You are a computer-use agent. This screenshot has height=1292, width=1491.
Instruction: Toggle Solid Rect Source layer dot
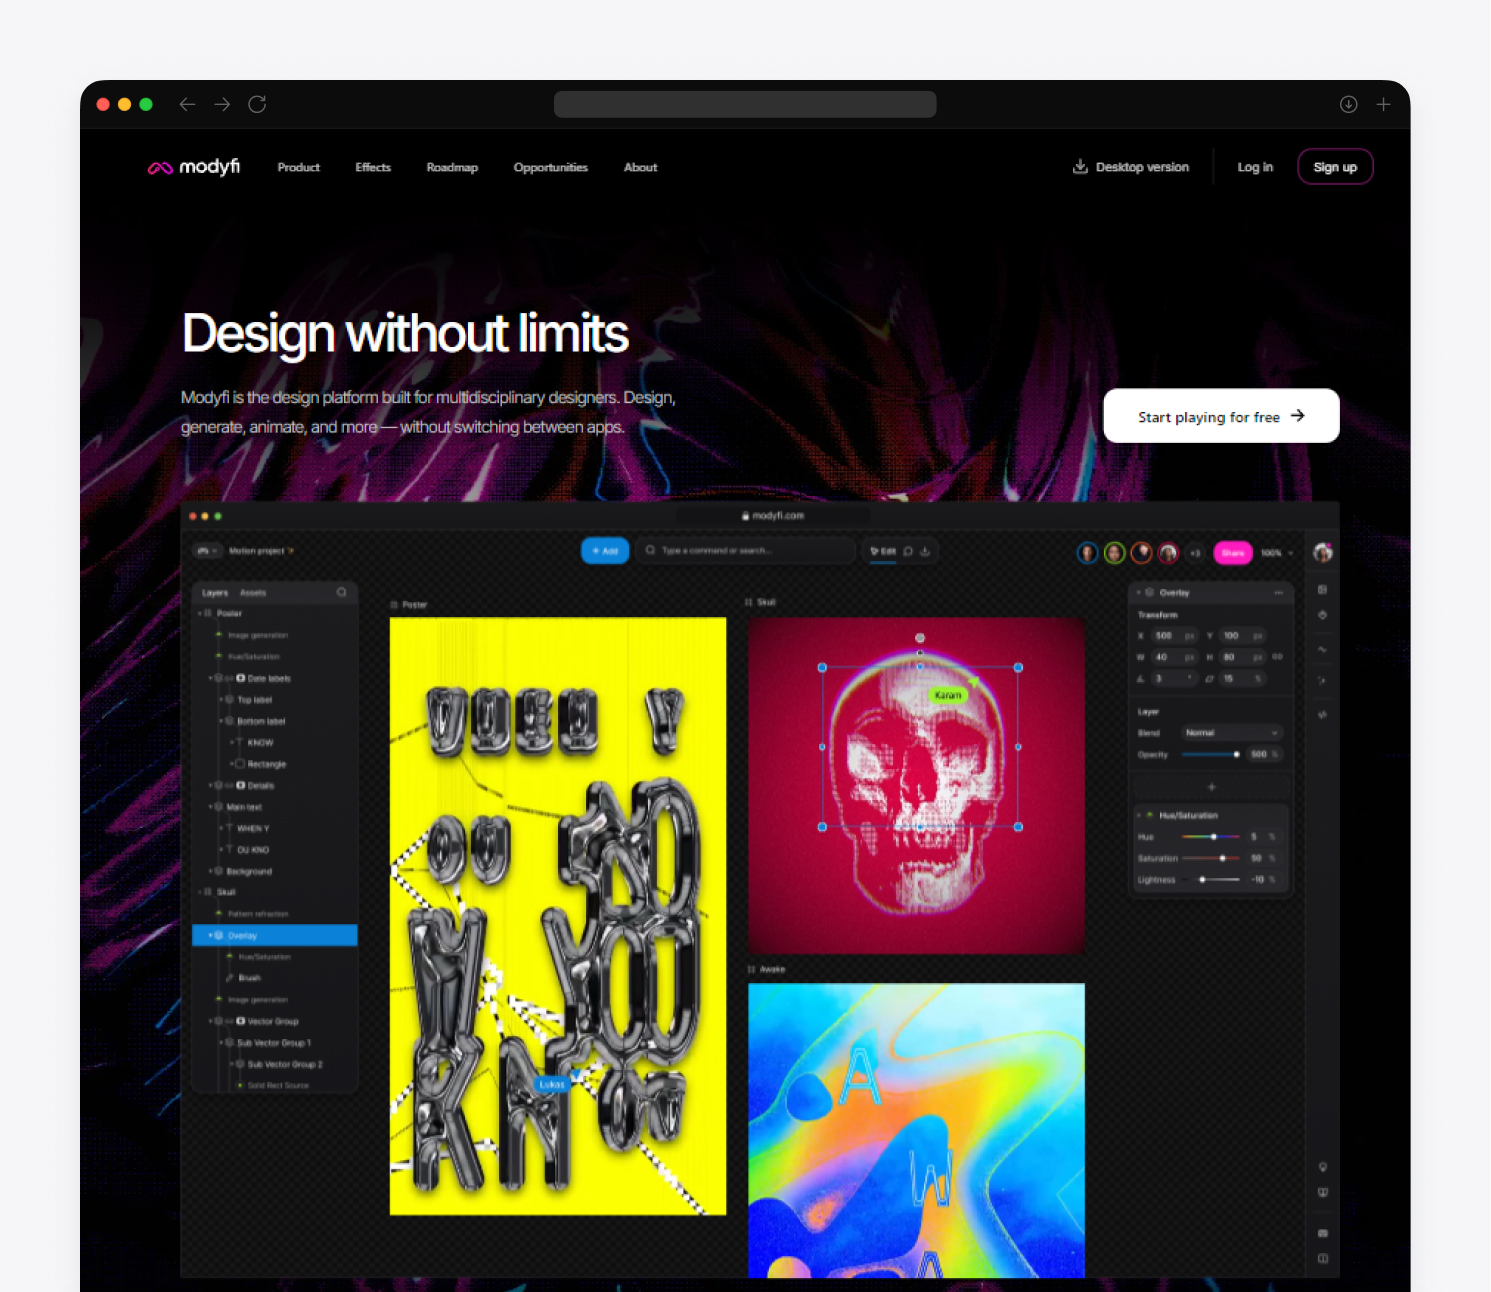click(x=240, y=1085)
